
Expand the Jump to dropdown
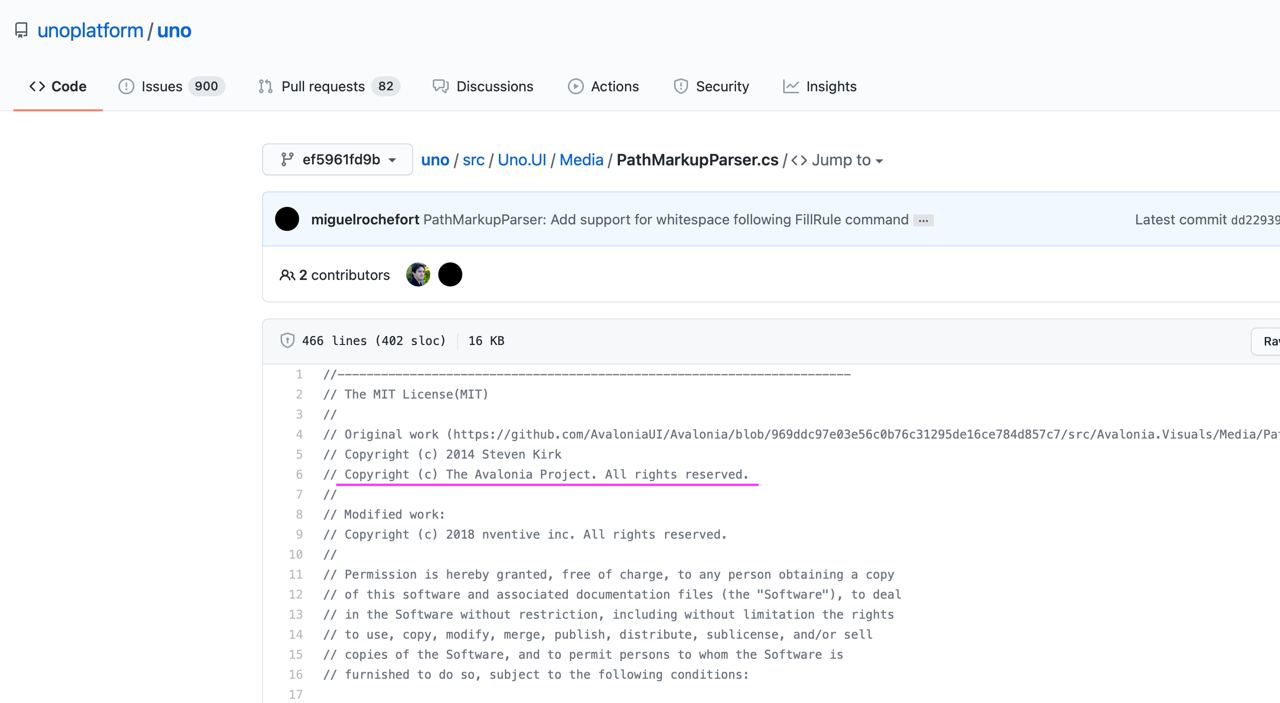[x=838, y=160]
